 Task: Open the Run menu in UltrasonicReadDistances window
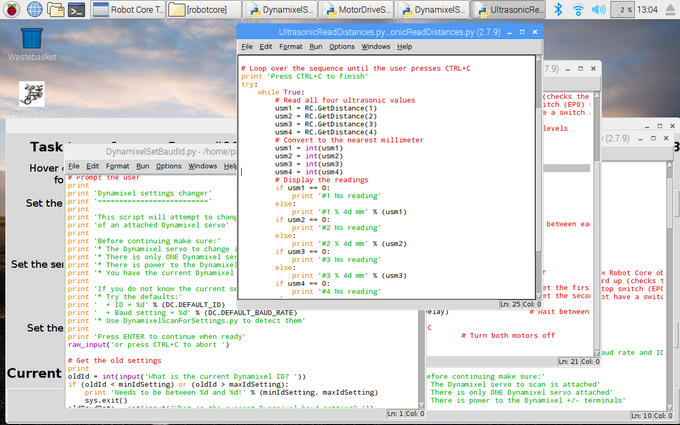pyautogui.click(x=315, y=46)
